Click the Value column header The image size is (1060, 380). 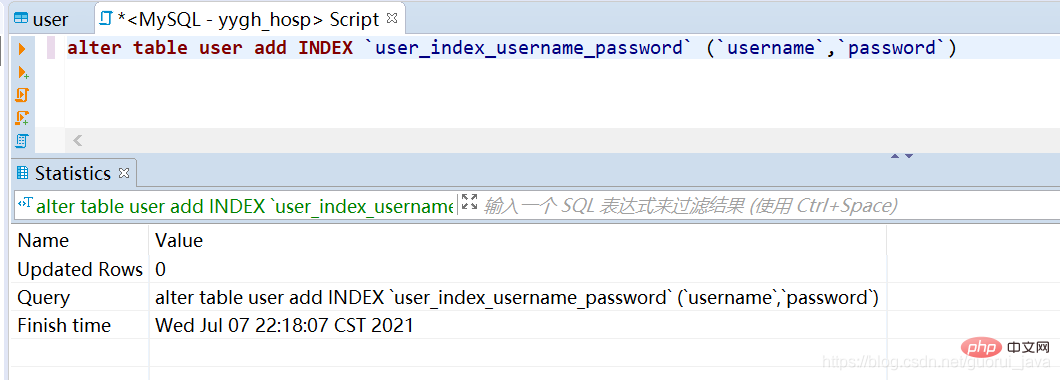[x=179, y=240]
